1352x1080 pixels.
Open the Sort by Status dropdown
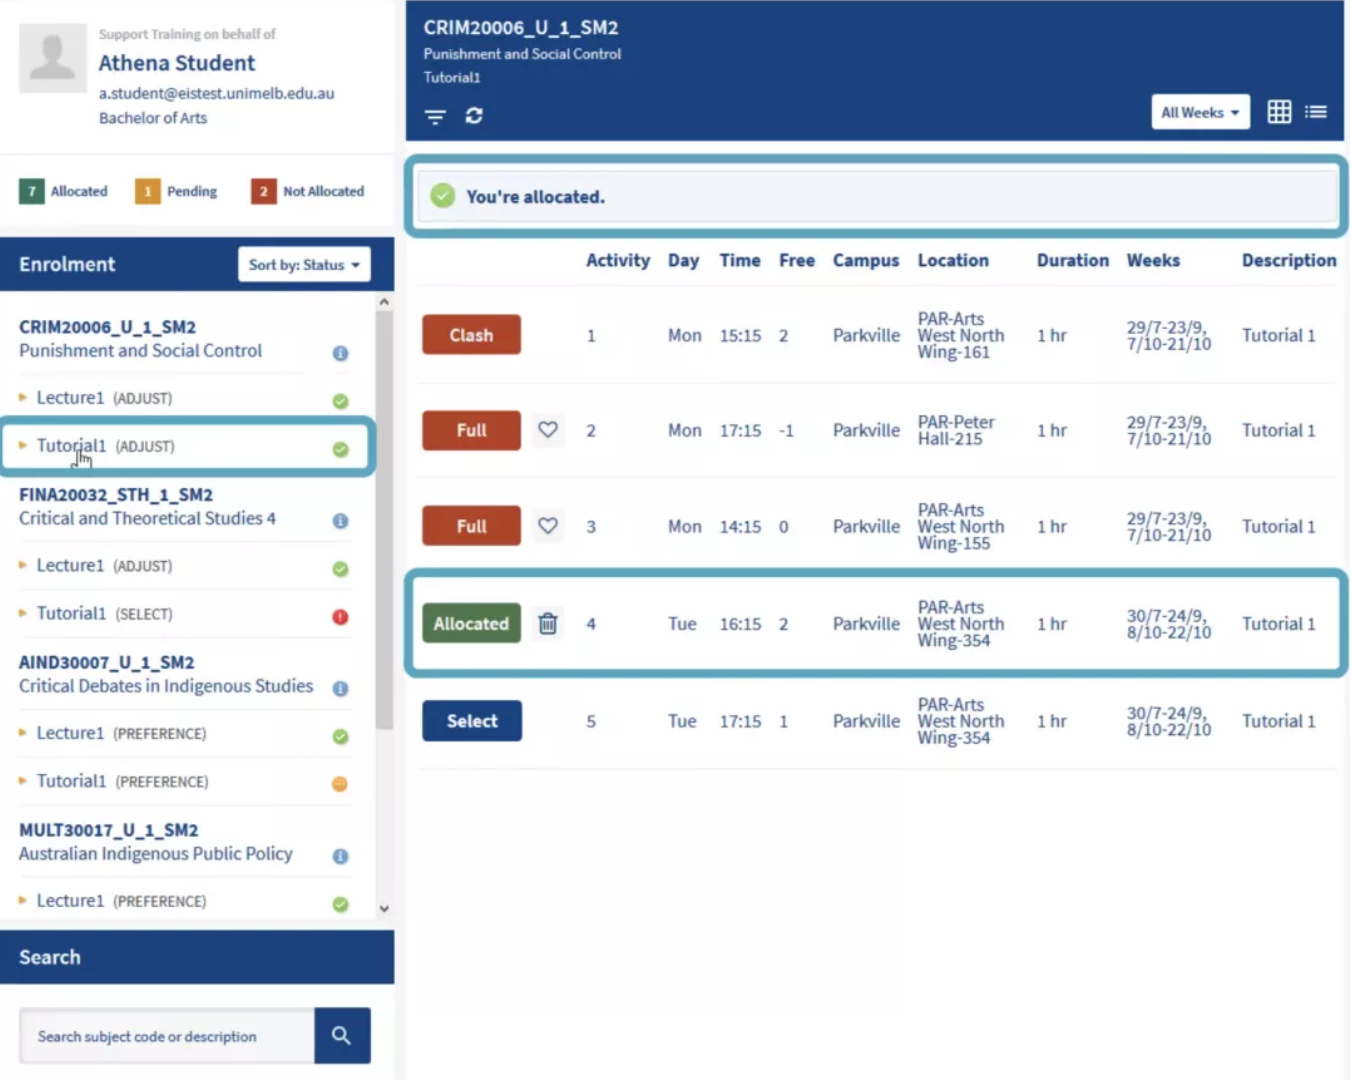point(303,264)
